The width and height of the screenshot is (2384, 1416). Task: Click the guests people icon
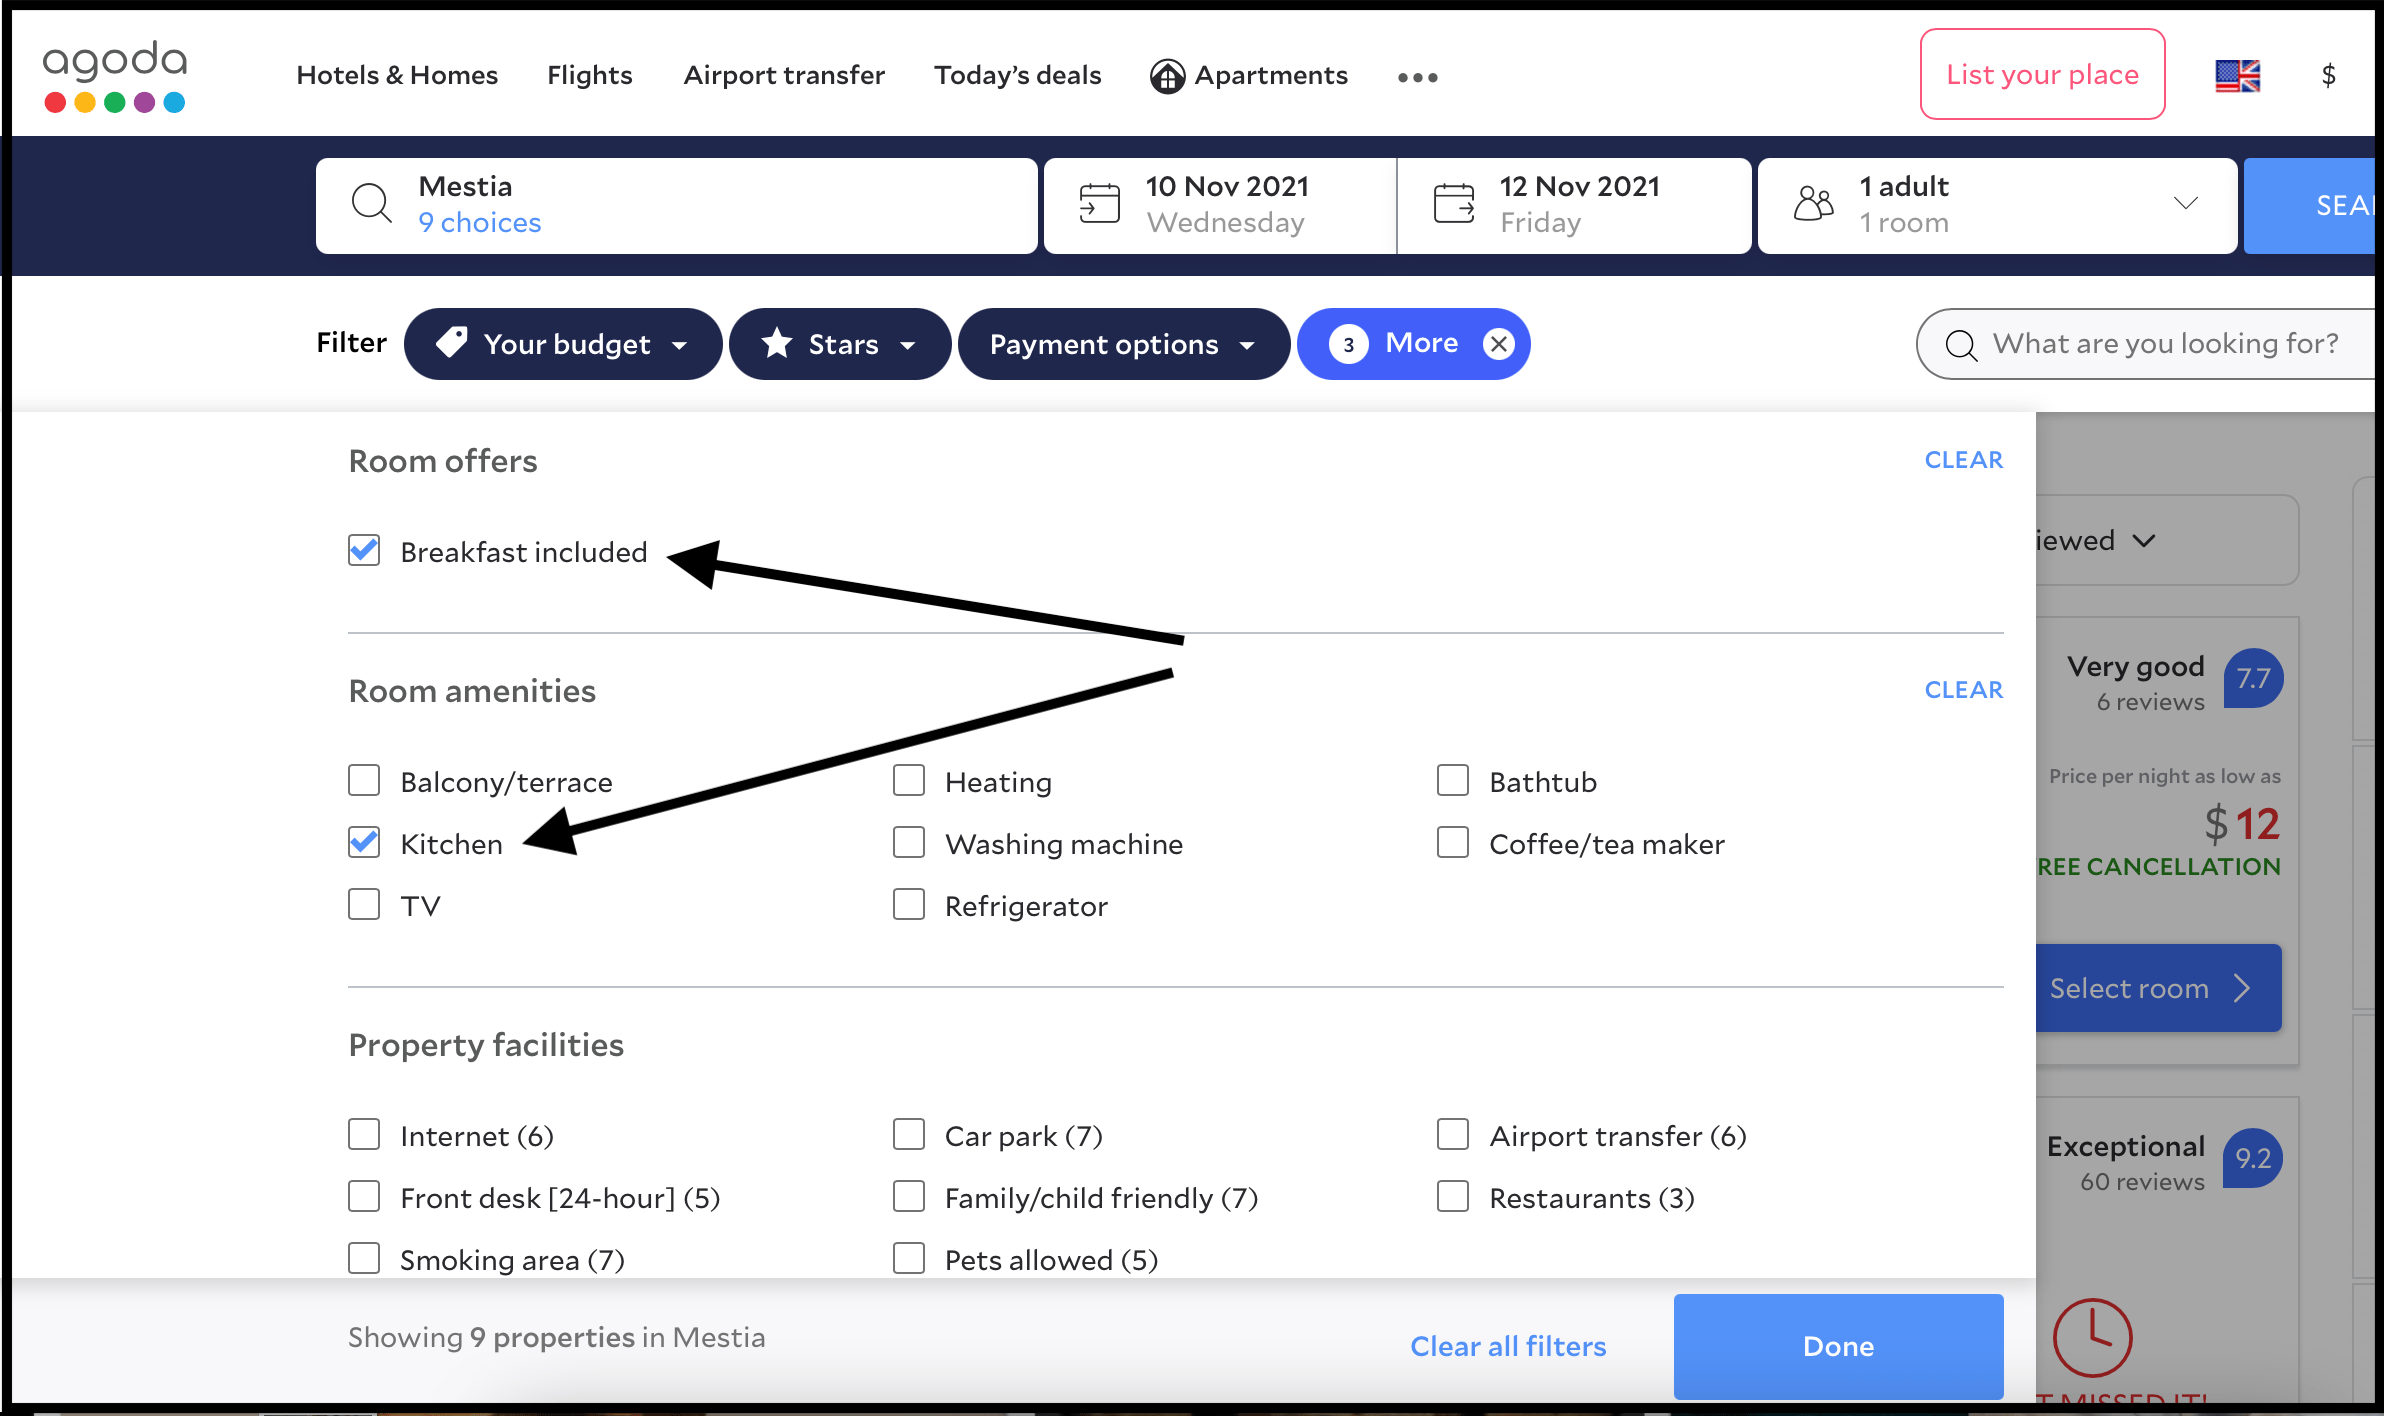pos(1813,204)
